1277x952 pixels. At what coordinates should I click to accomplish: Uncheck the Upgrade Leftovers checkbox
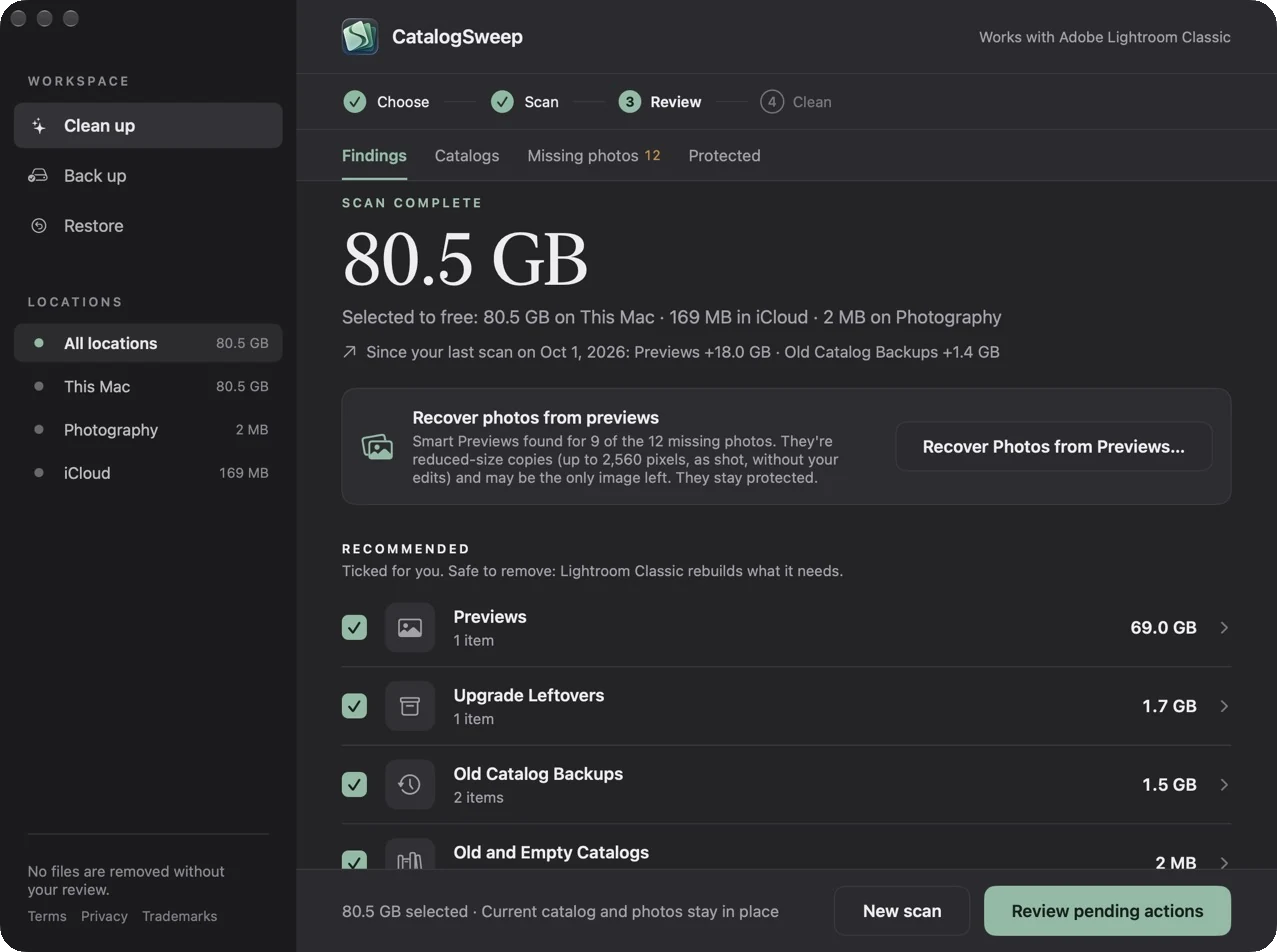tap(354, 706)
